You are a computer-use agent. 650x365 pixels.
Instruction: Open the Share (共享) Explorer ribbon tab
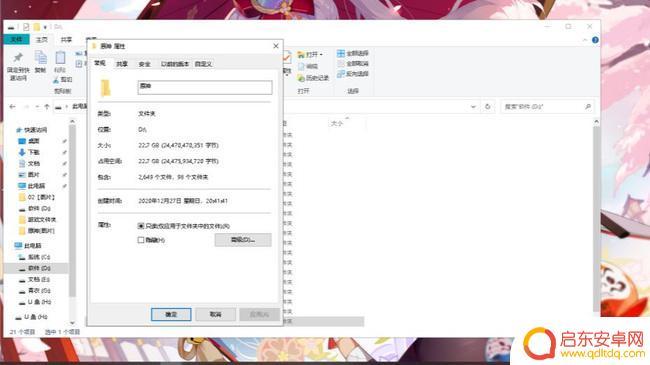coord(66,40)
